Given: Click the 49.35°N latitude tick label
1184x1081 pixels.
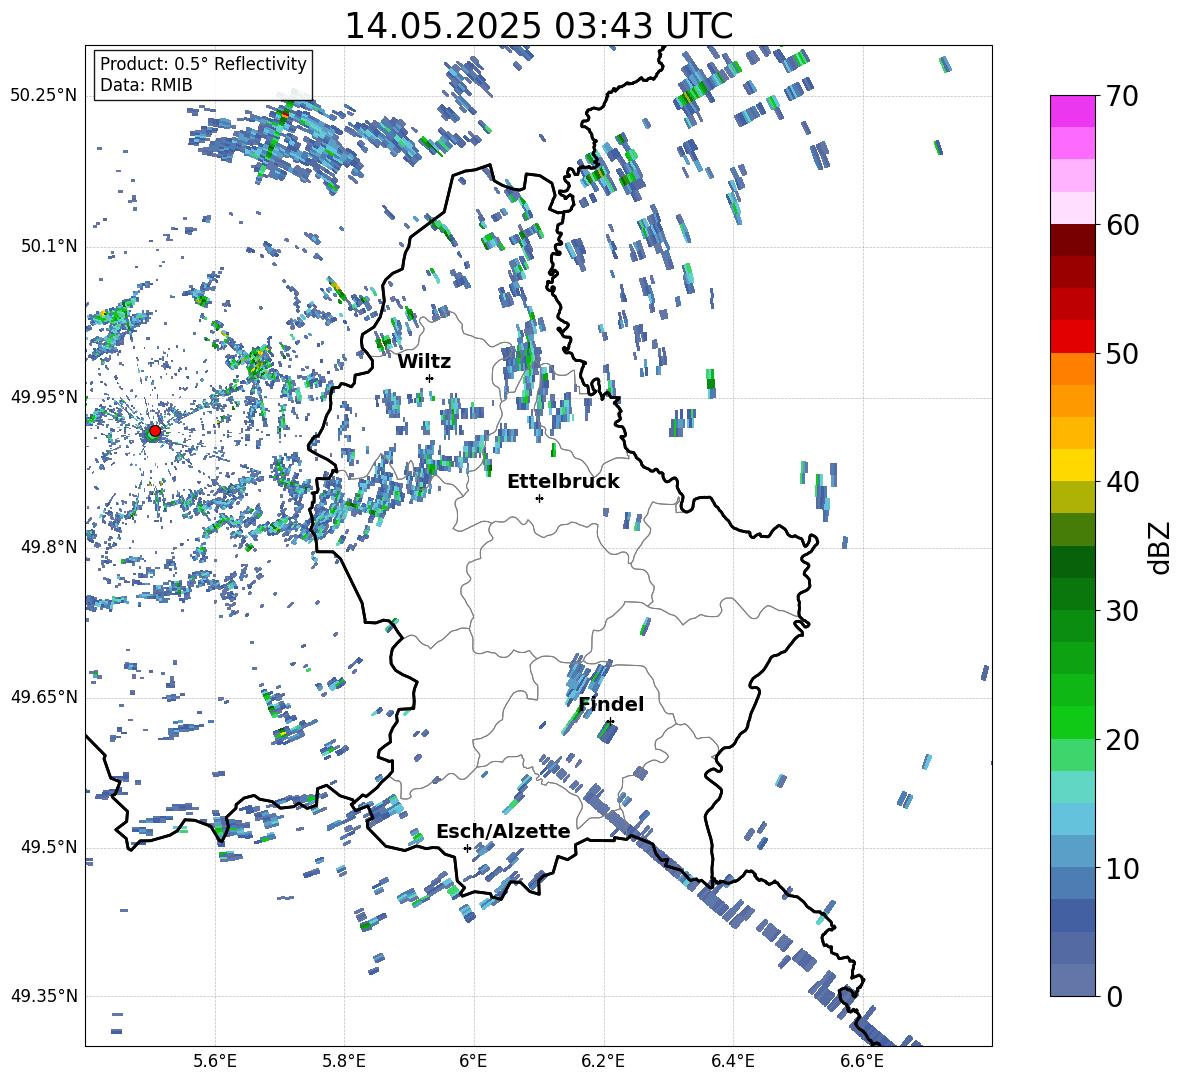Looking at the screenshot, I should tap(44, 996).
